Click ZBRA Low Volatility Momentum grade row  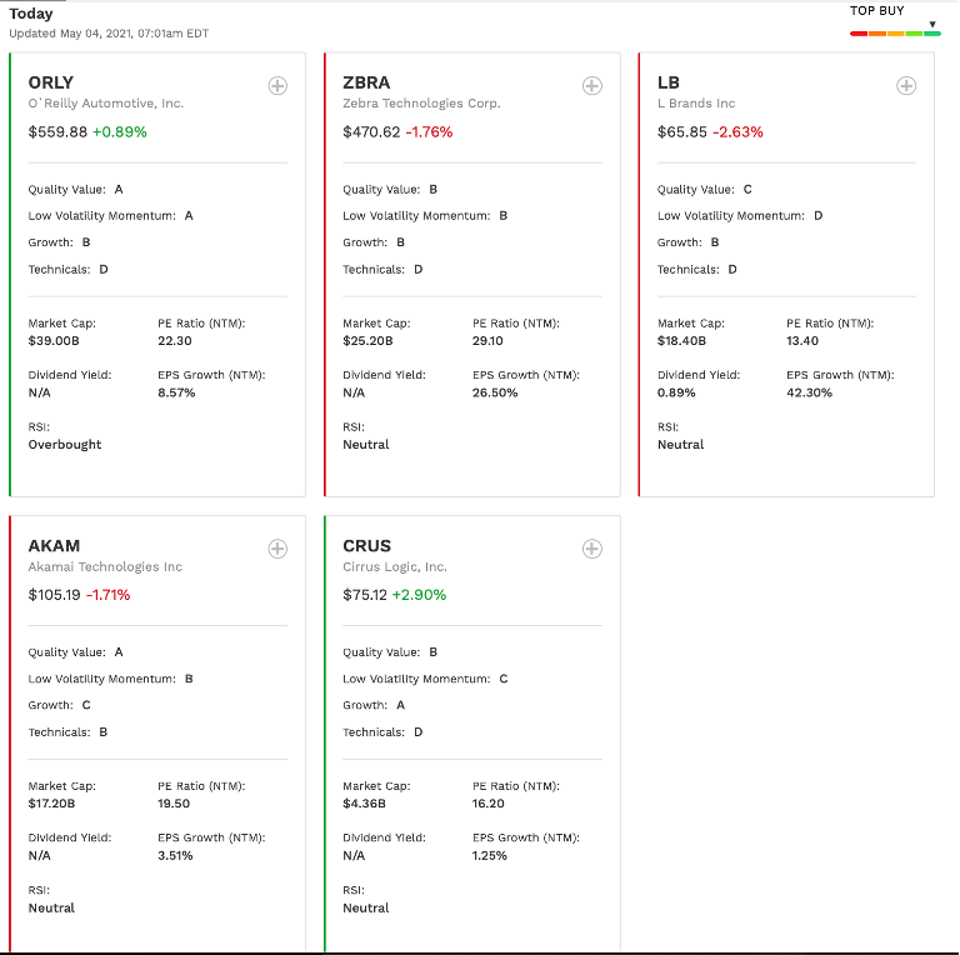click(426, 216)
